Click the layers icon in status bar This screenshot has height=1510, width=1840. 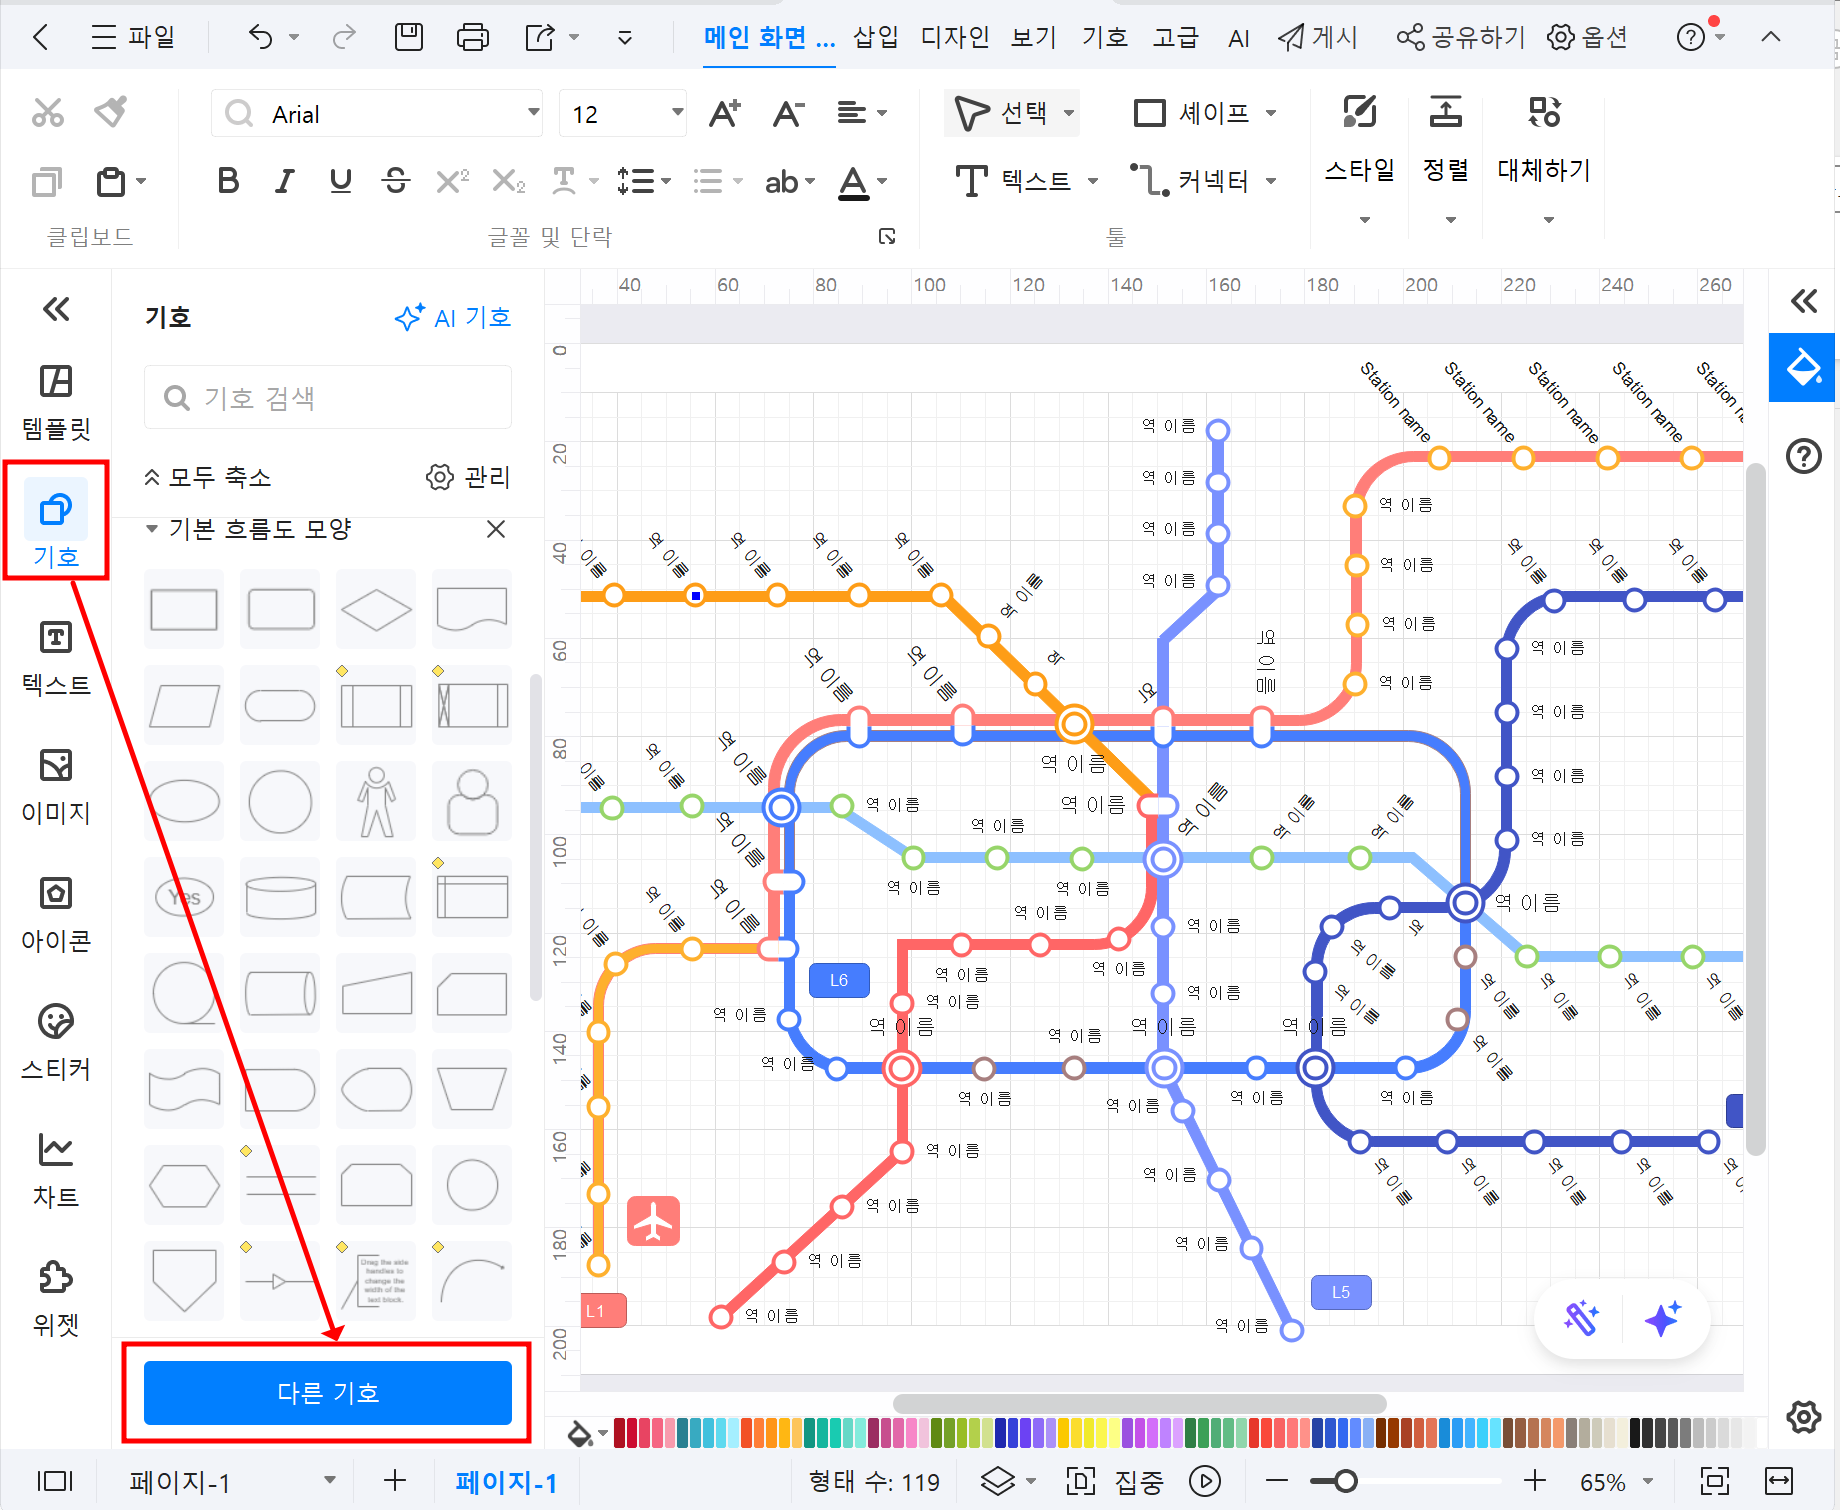(997, 1481)
